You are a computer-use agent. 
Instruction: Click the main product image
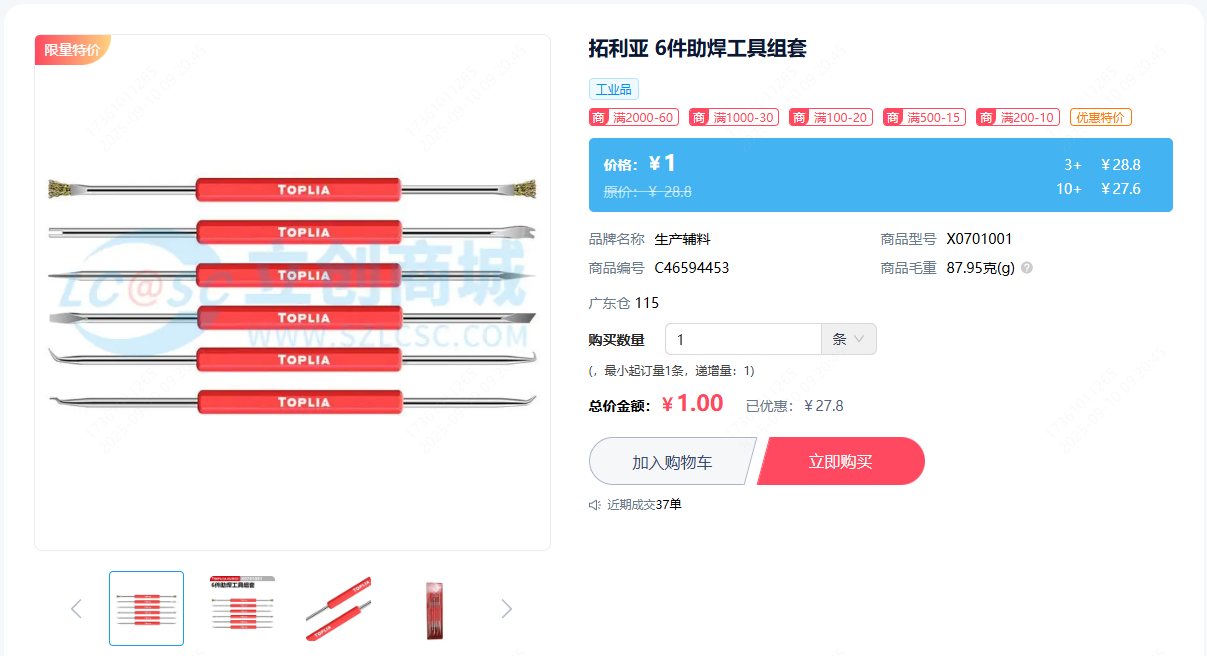click(292, 292)
